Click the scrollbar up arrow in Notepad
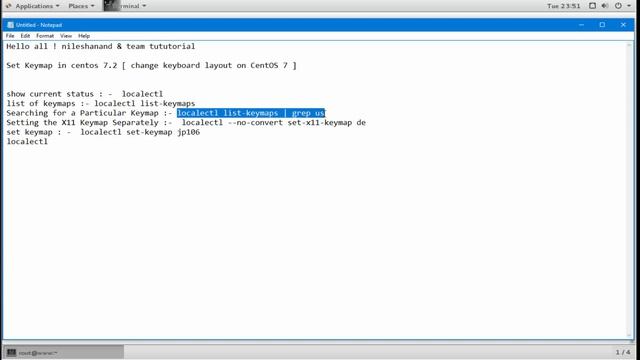The height and width of the screenshot is (360, 640). [x=630, y=44]
